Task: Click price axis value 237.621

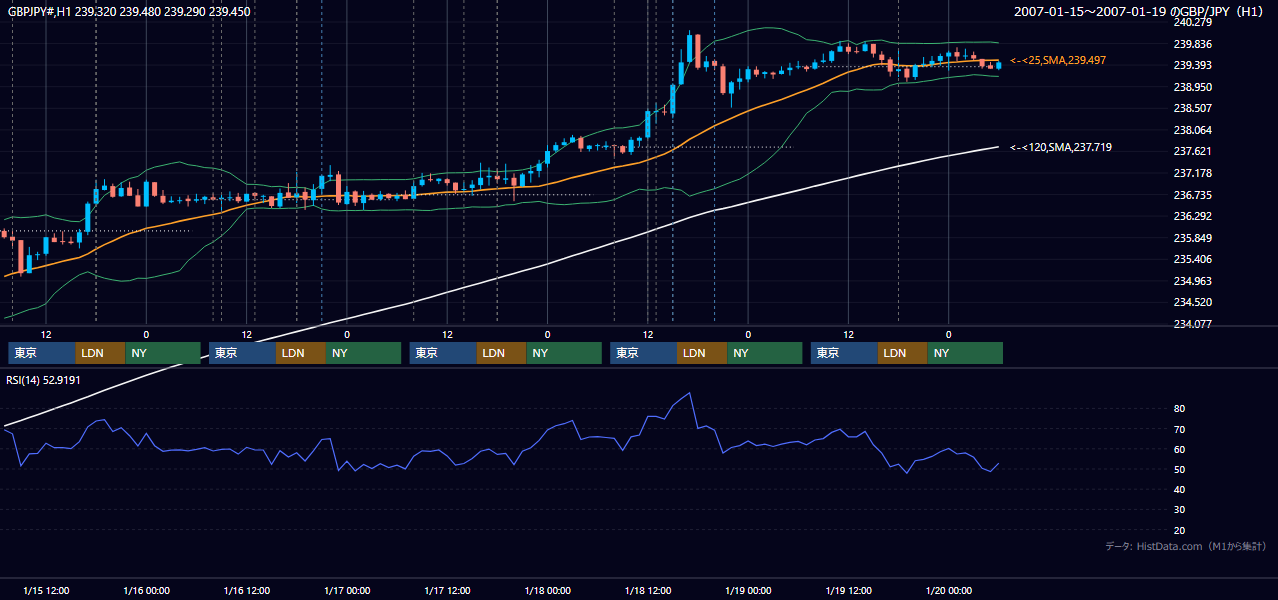Action: (x=1192, y=151)
